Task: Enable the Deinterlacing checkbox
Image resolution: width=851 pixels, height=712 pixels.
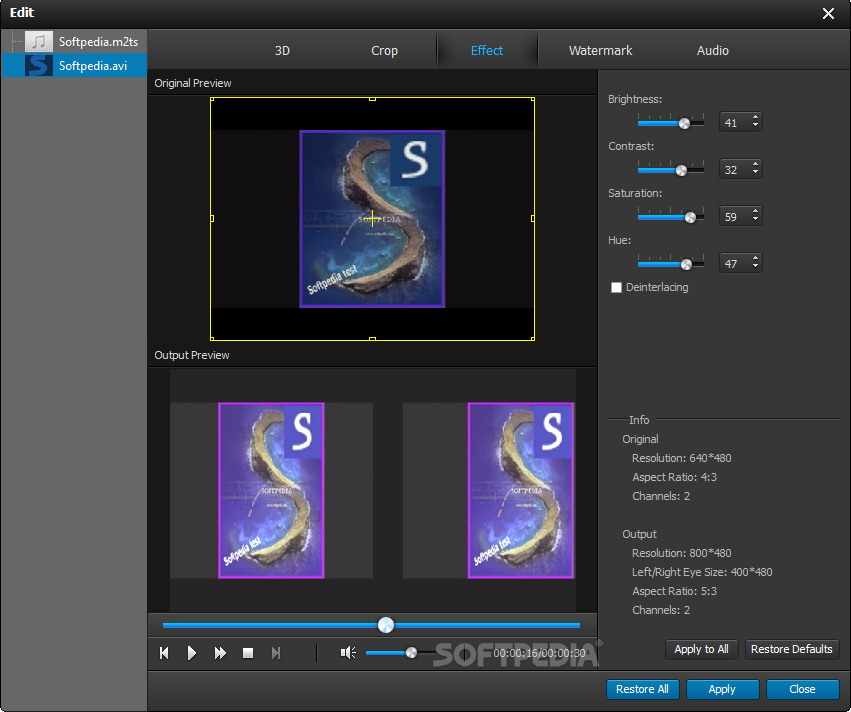Action: (616, 287)
